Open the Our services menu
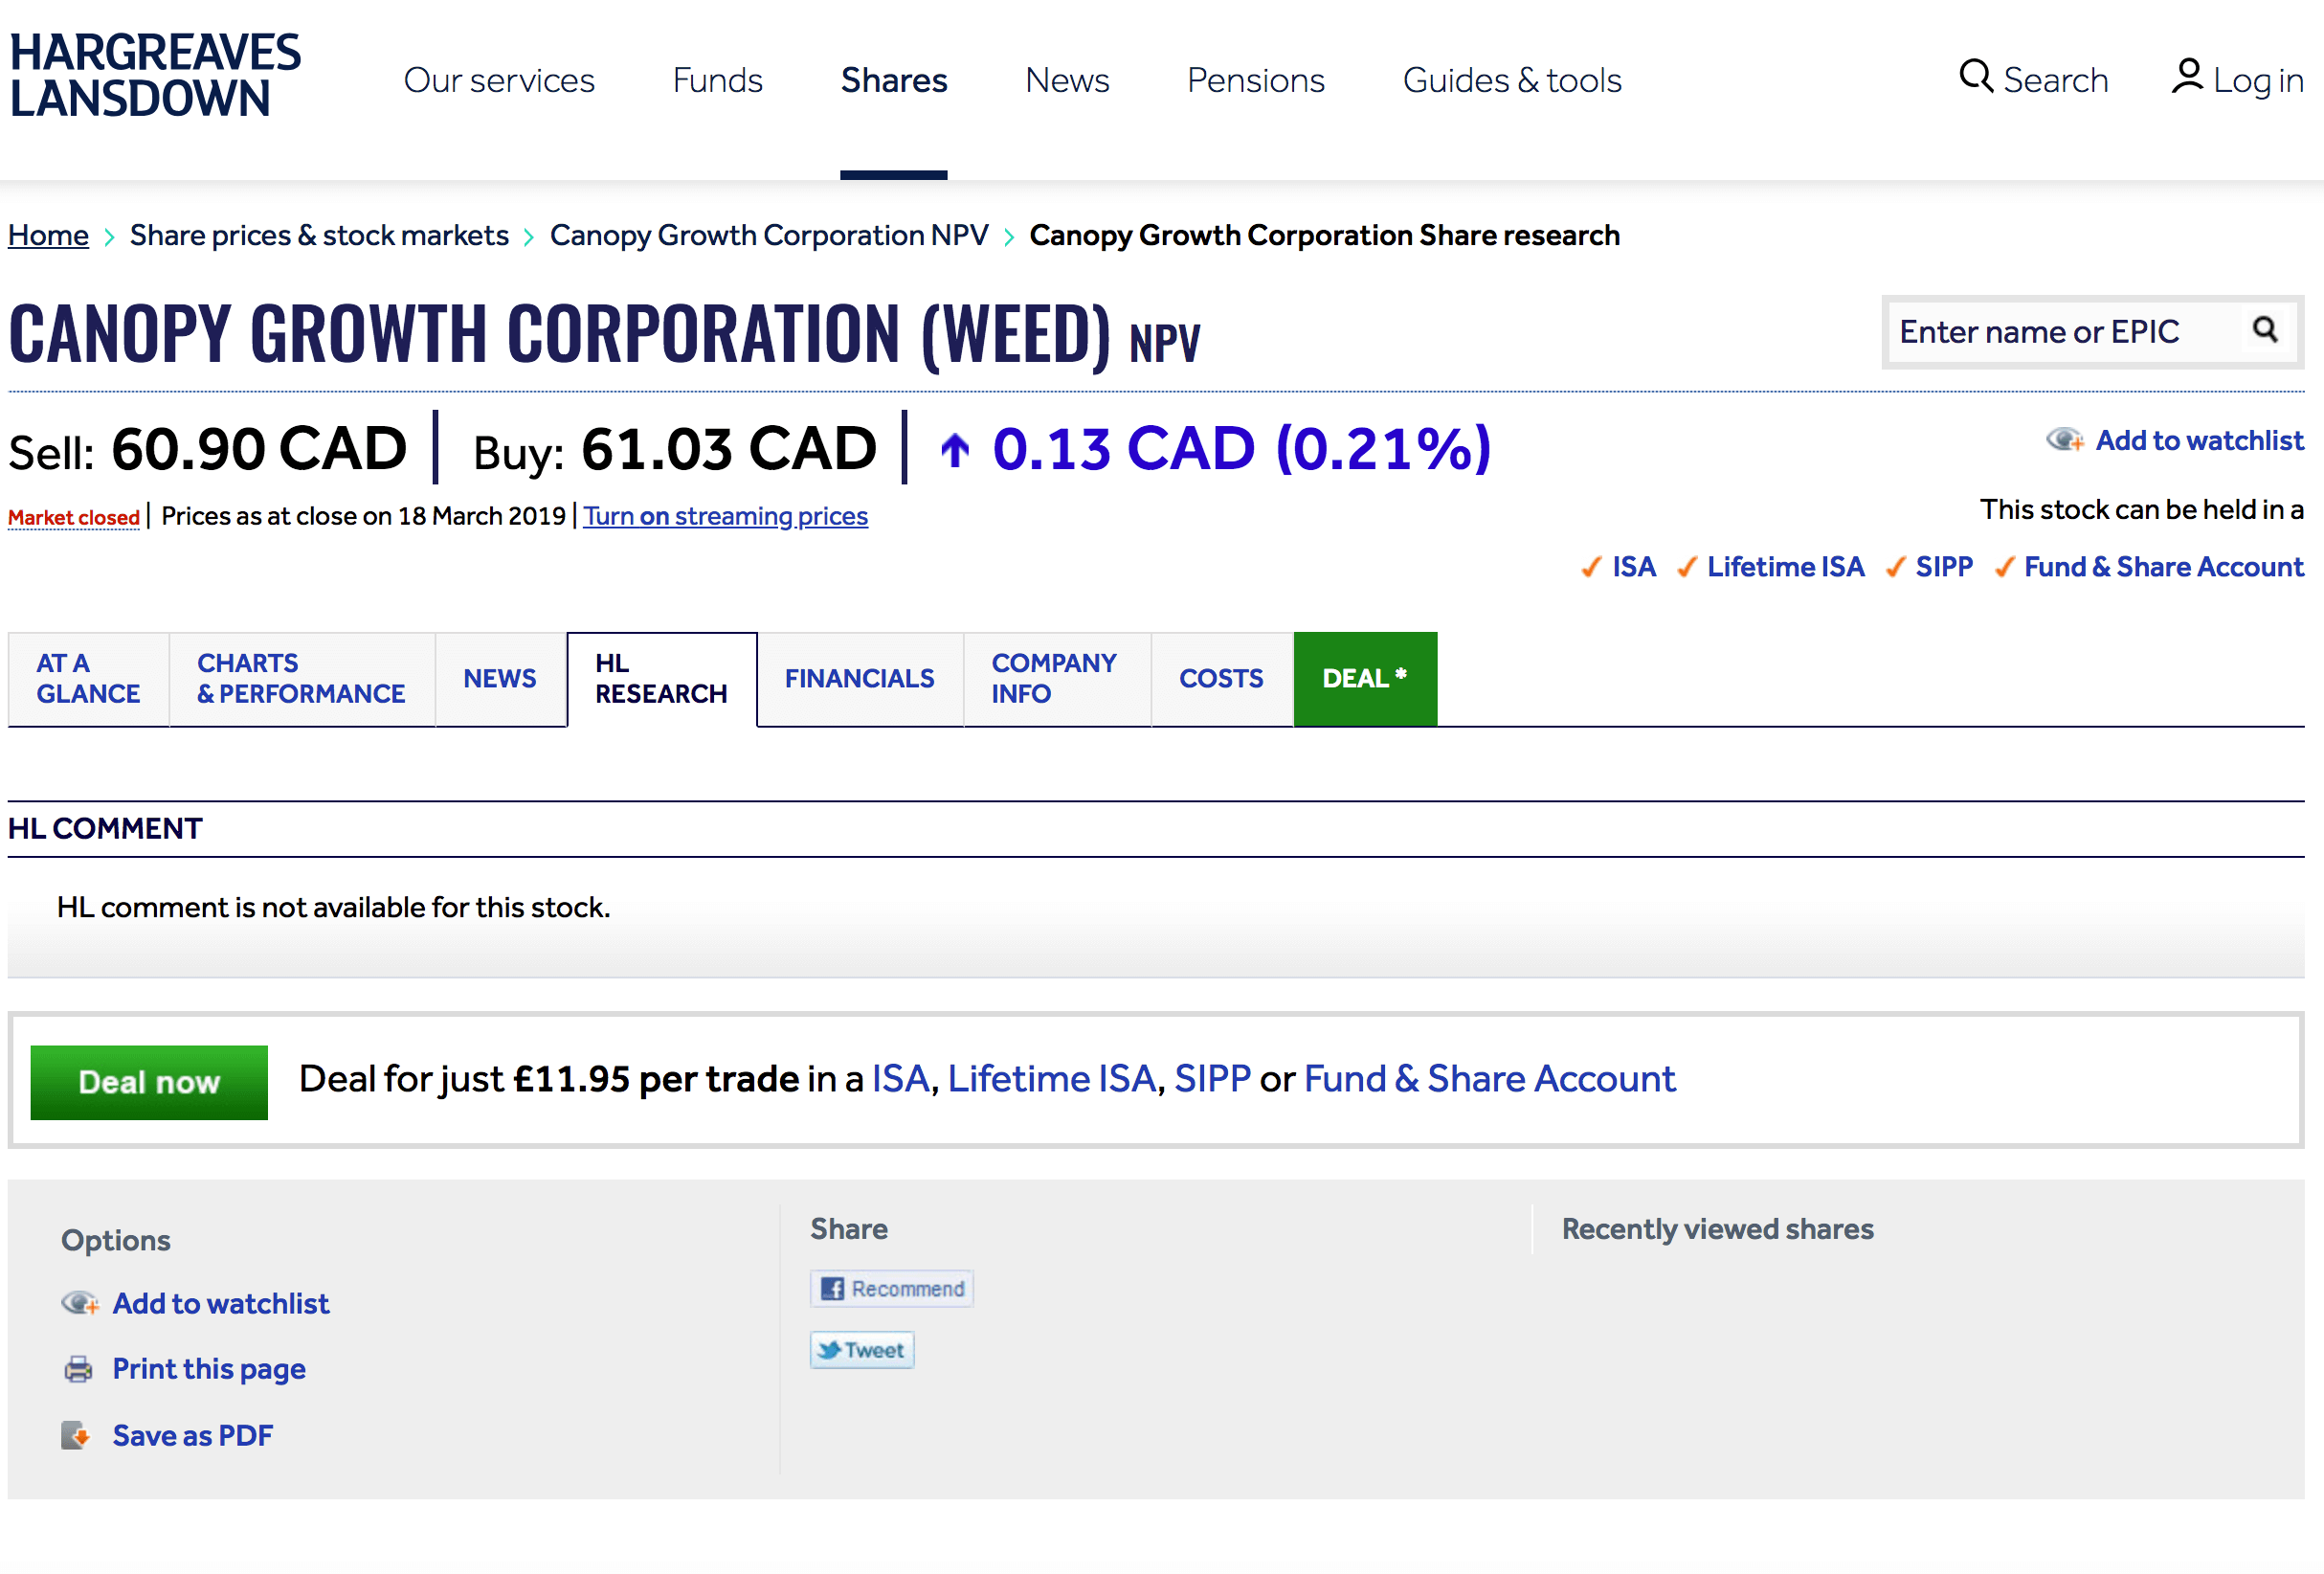This screenshot has height=1574, width=2324. [x=499, y=80]
